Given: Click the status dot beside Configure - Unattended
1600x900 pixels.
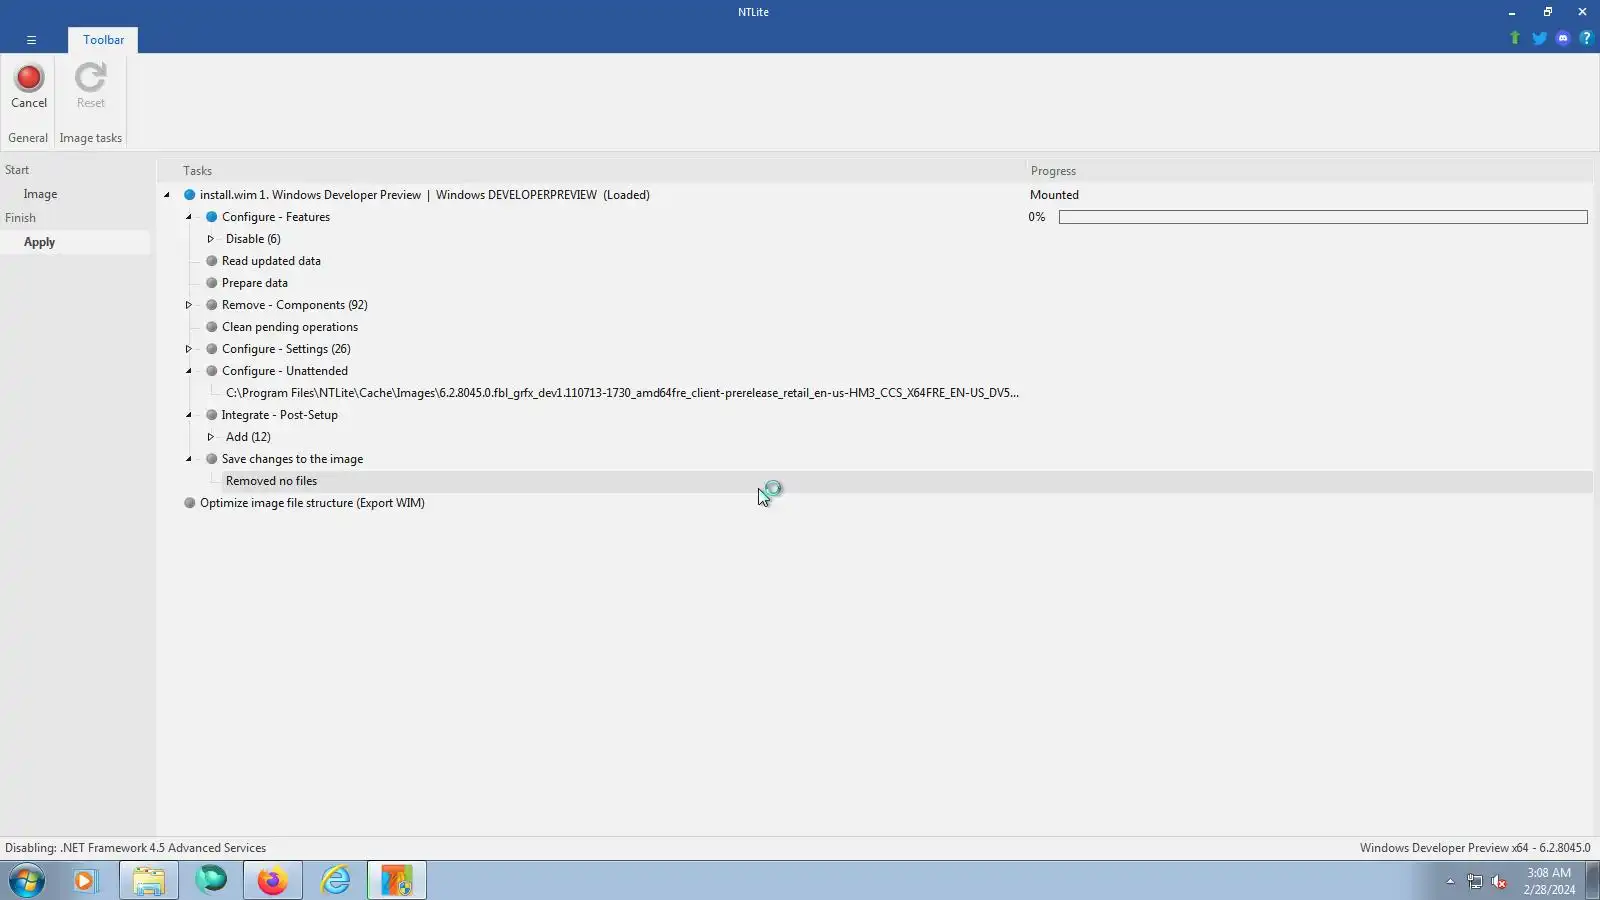Looking at the screenshot, I should coord(211,371).
